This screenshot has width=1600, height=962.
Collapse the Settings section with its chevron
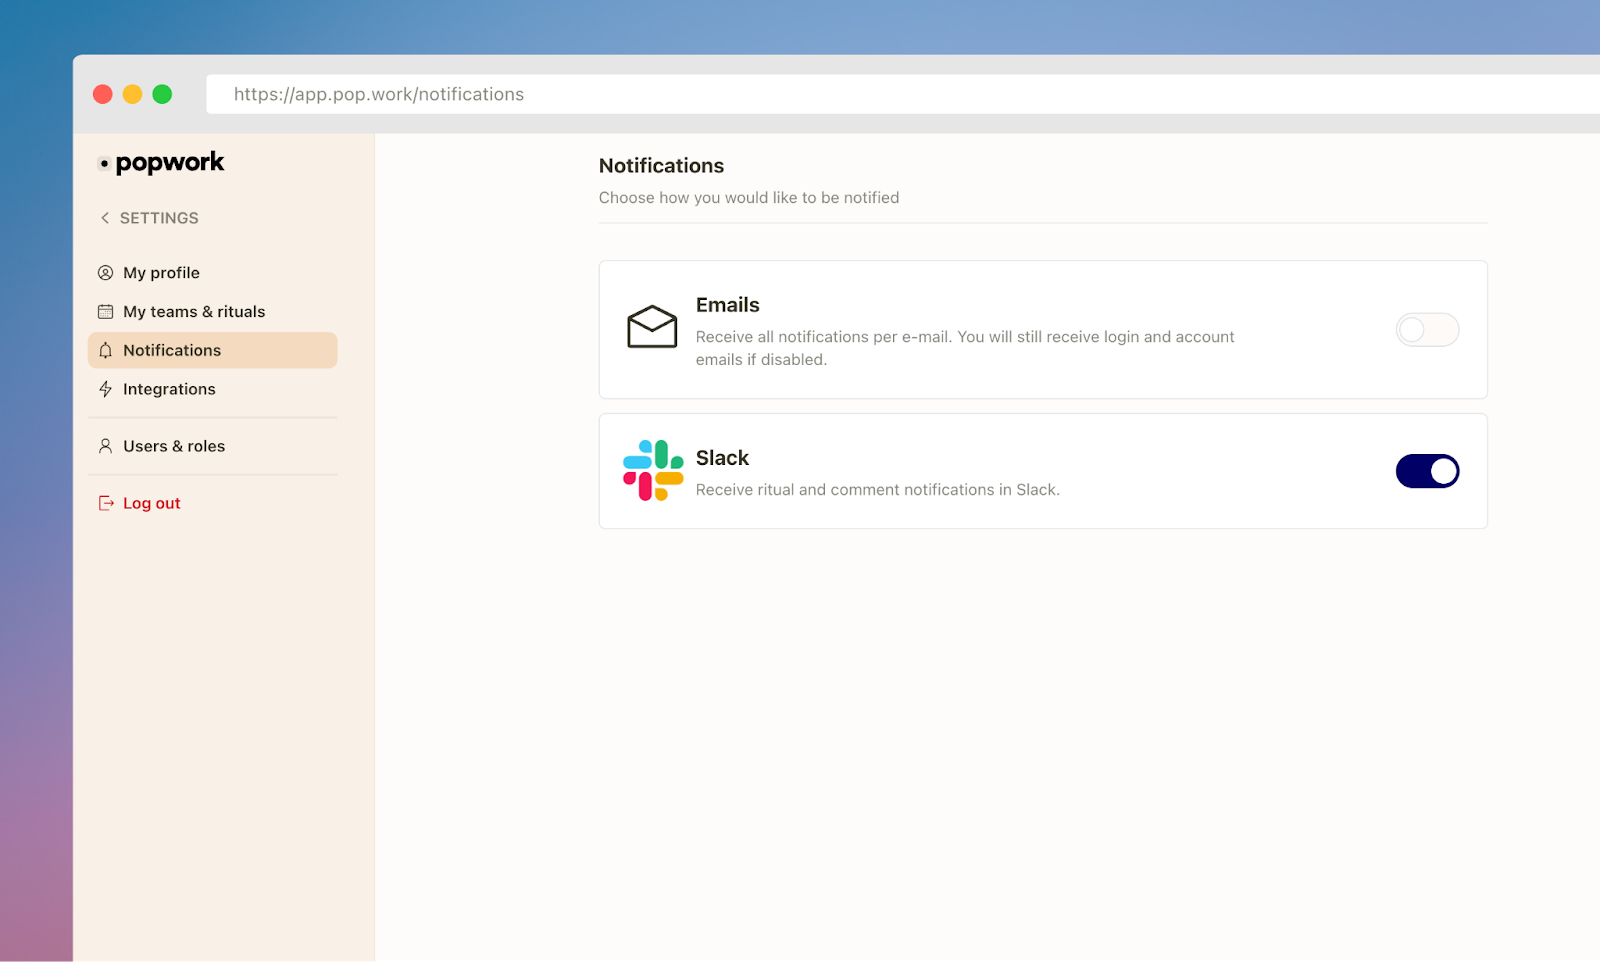[x=103, y=217]
